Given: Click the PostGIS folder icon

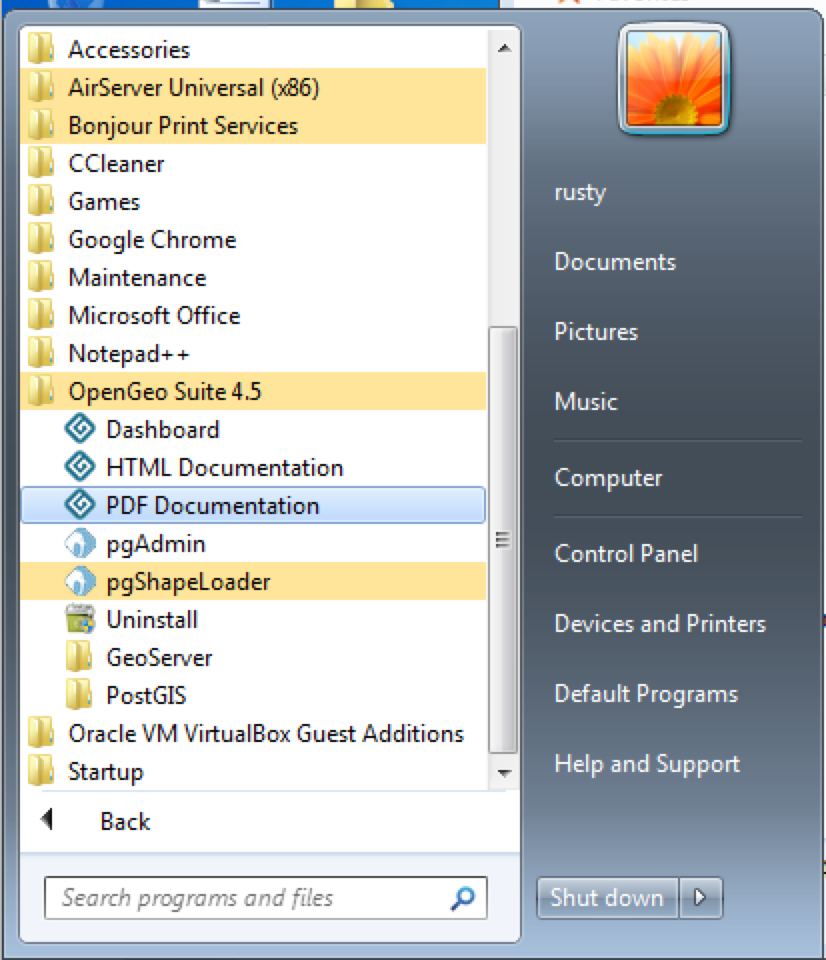Looking at the screenshot, I should [80, 695].
